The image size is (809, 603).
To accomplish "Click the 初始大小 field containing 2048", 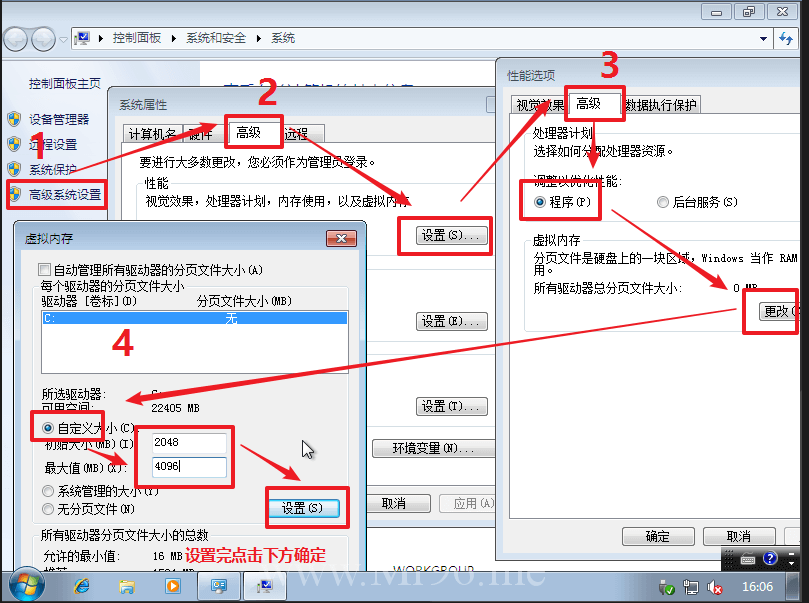I will (x=189, y=443).
